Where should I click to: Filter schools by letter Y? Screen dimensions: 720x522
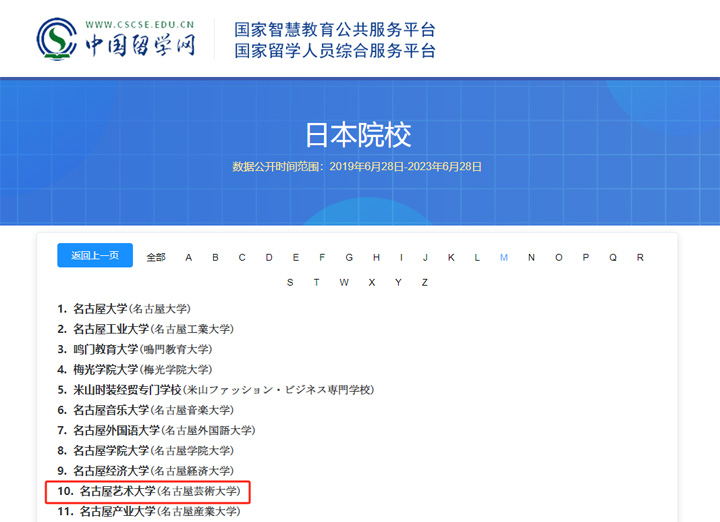(x=398, y=282)
